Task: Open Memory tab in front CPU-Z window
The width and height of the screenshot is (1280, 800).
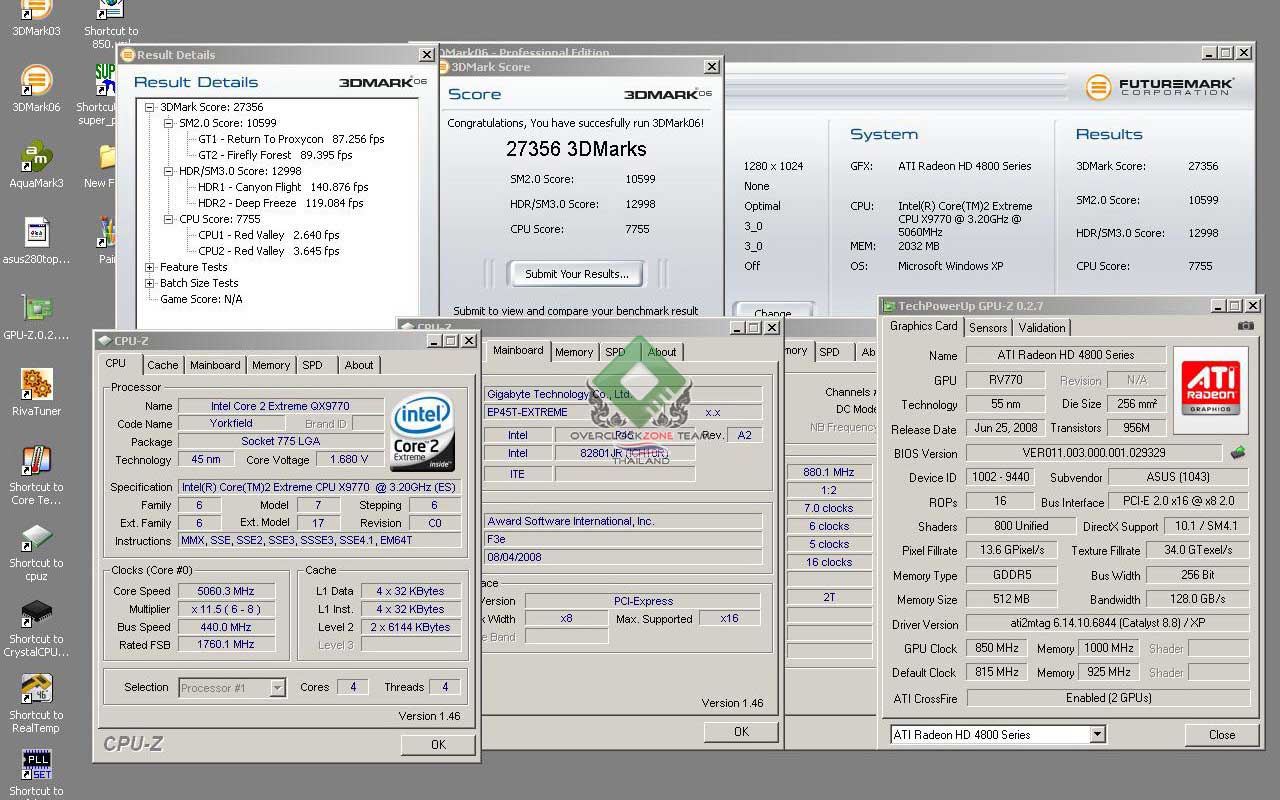Action: click(x=271, y=365)
